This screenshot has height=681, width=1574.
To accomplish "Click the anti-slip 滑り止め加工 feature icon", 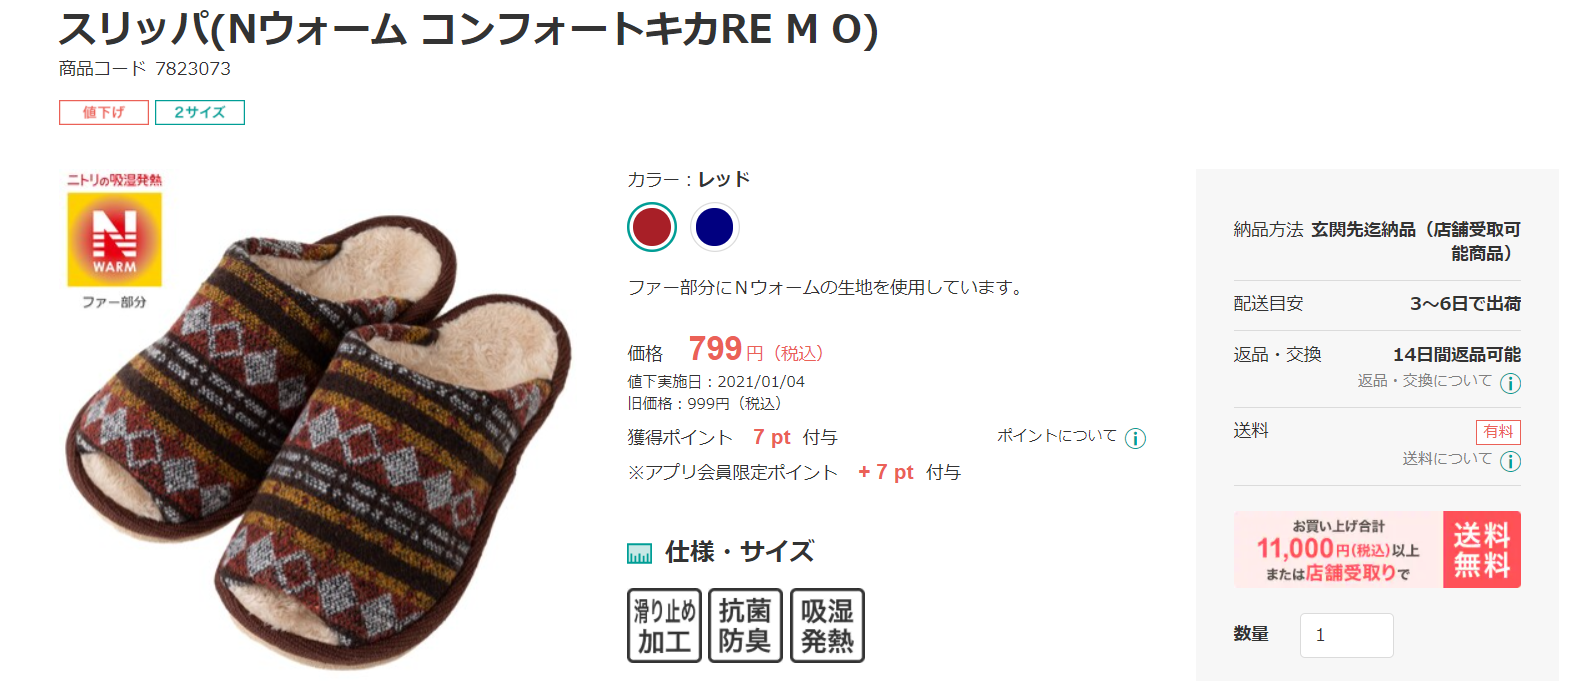I will pos(664,626).
